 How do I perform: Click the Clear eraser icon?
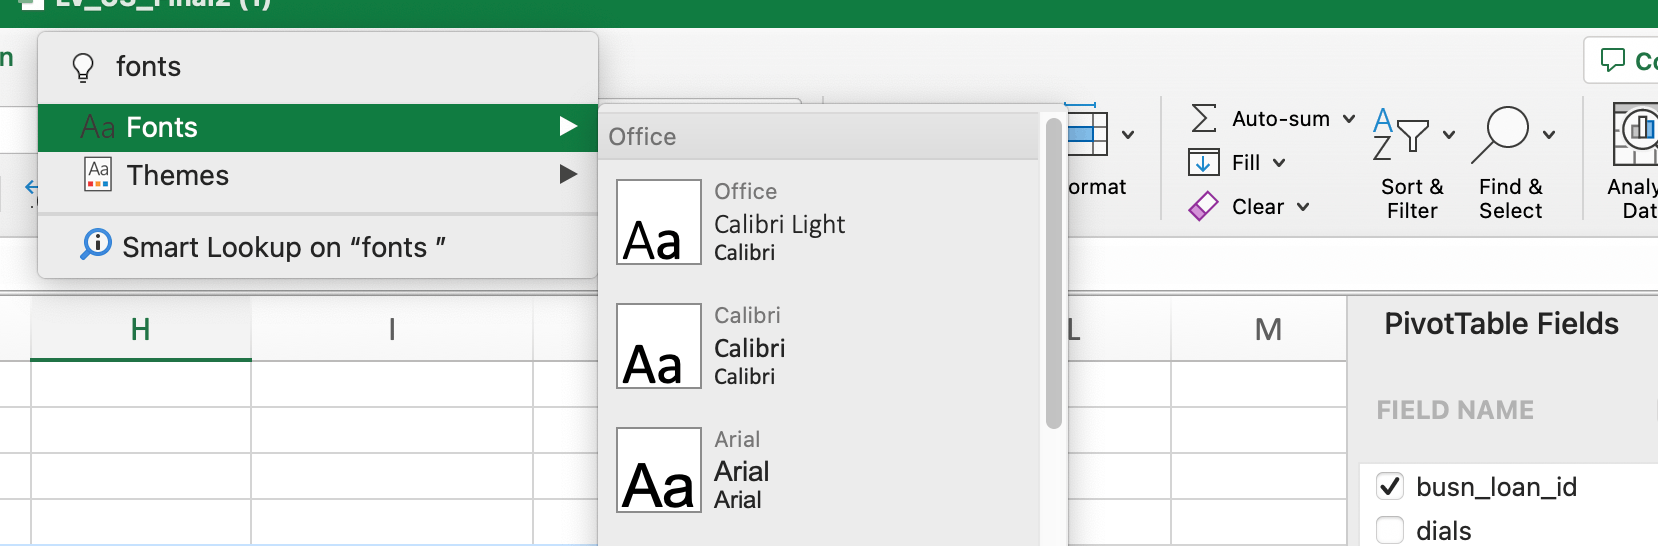click(1204, 206)
